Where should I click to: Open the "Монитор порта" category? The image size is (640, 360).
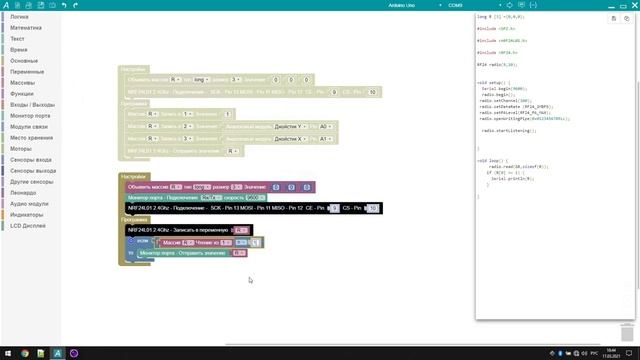[x=30, y=116]
